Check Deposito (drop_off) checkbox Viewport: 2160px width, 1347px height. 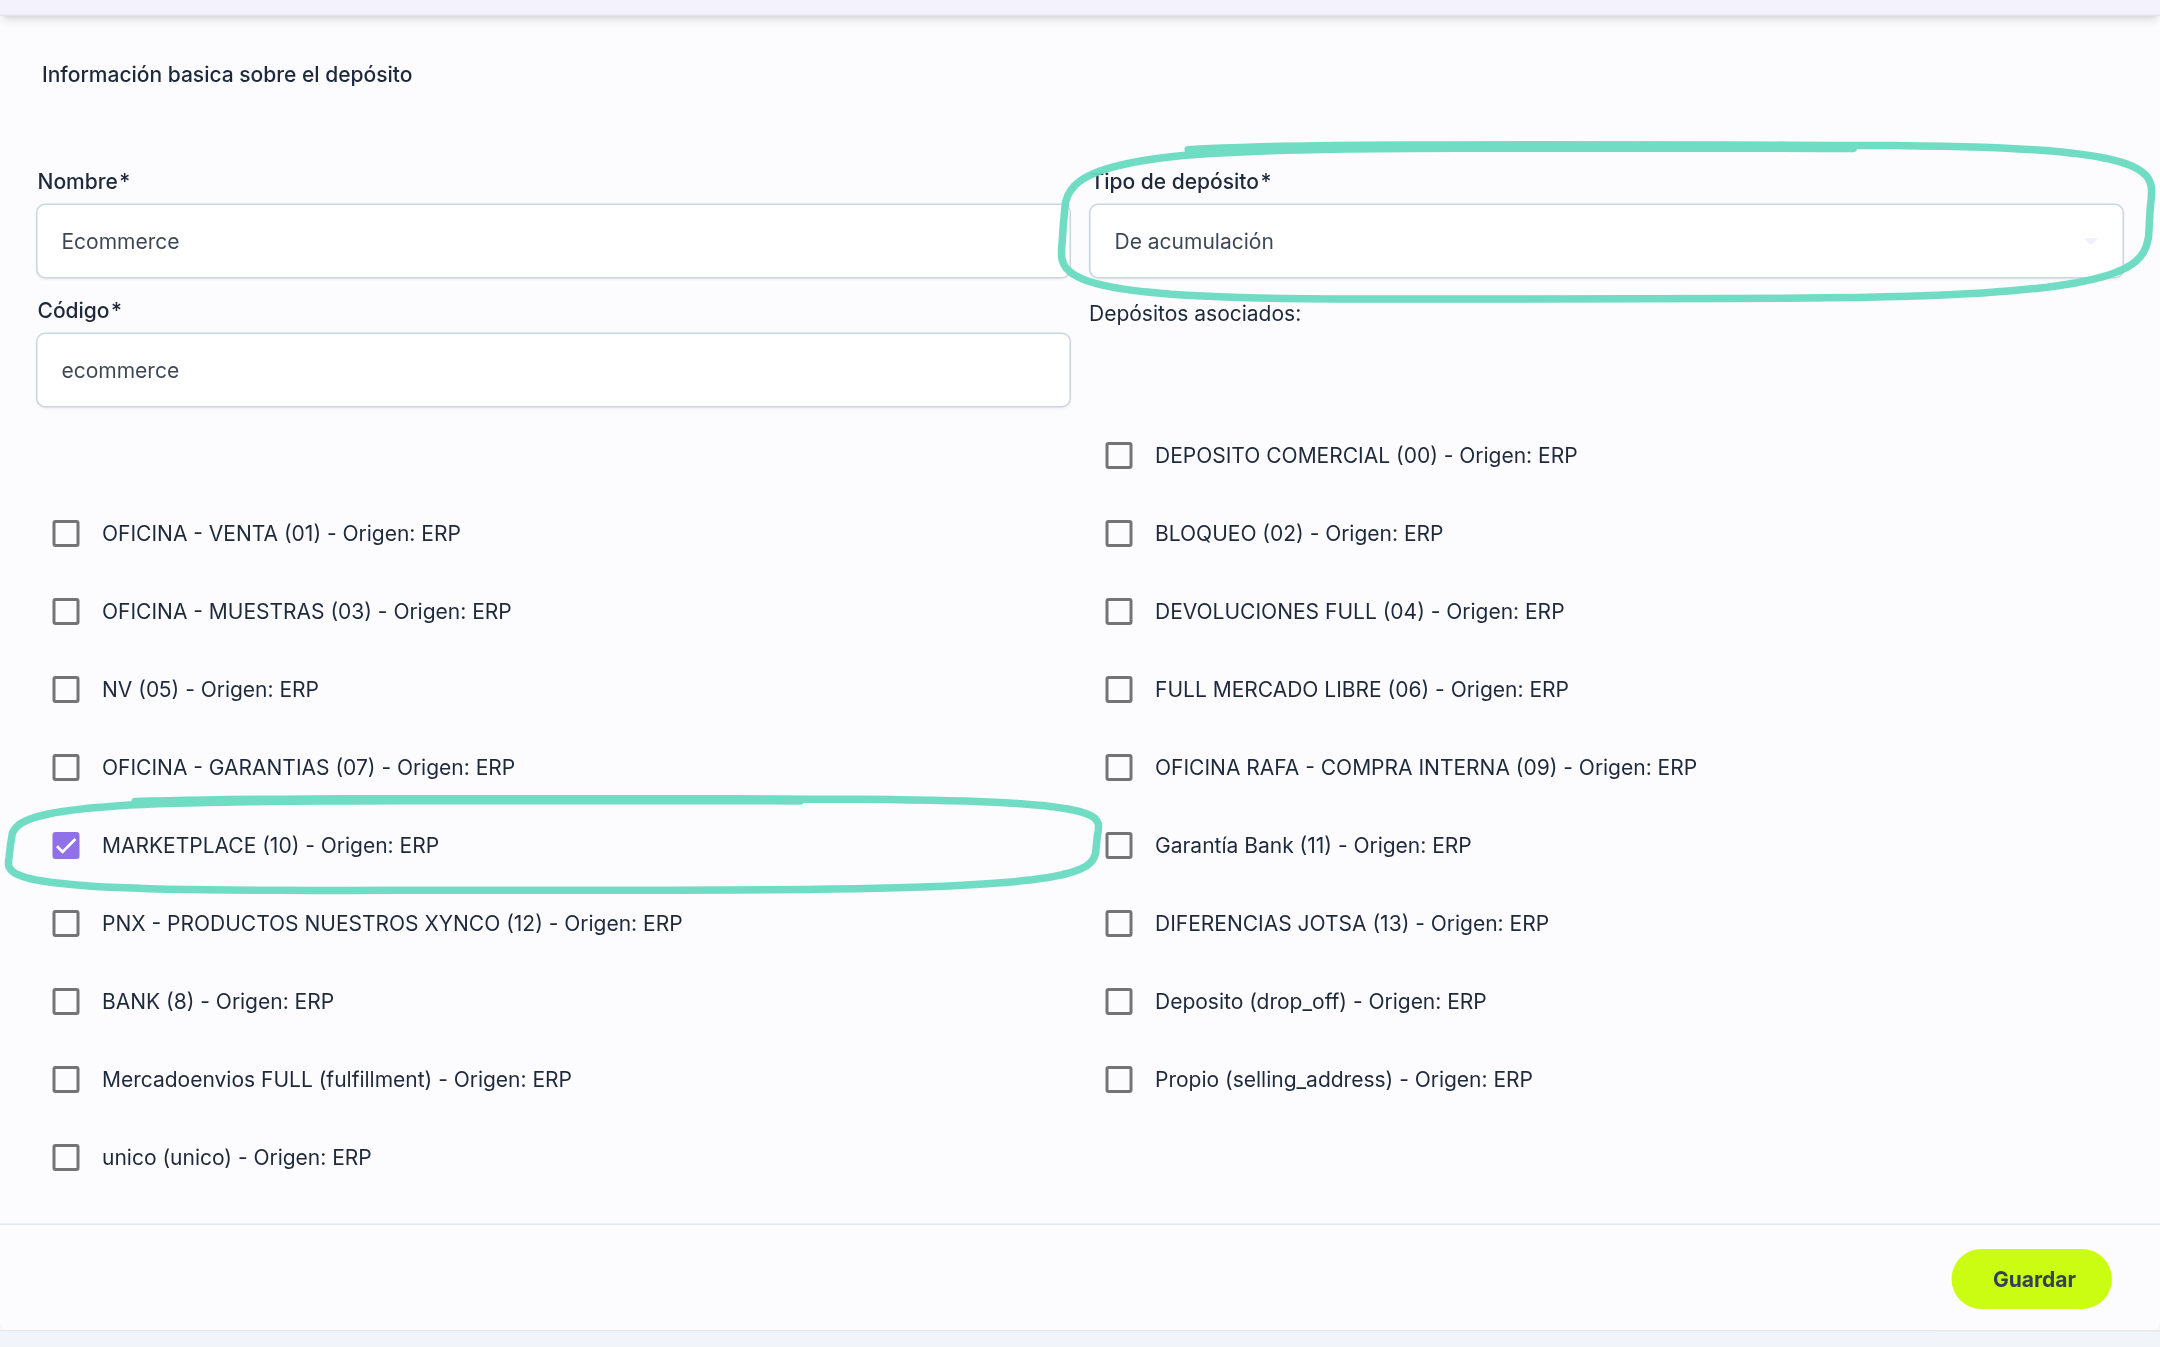[1119, 1002]
